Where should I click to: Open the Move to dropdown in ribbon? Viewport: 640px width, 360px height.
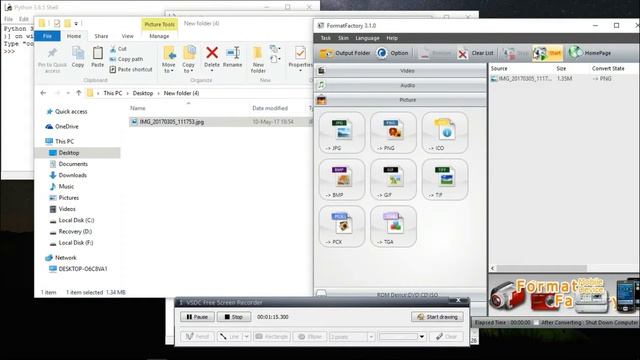[169, 60]
